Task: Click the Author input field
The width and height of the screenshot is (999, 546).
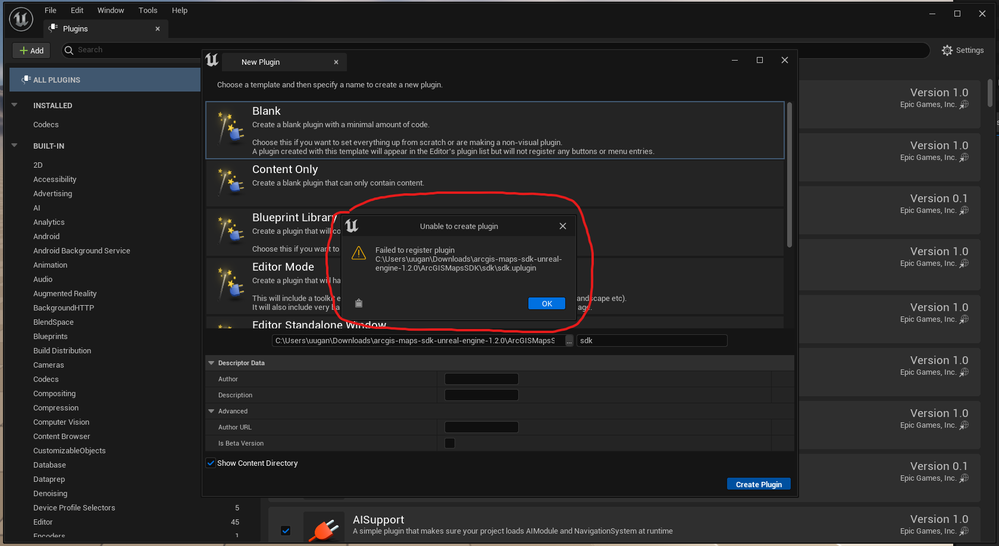Action: click(481, 379)
